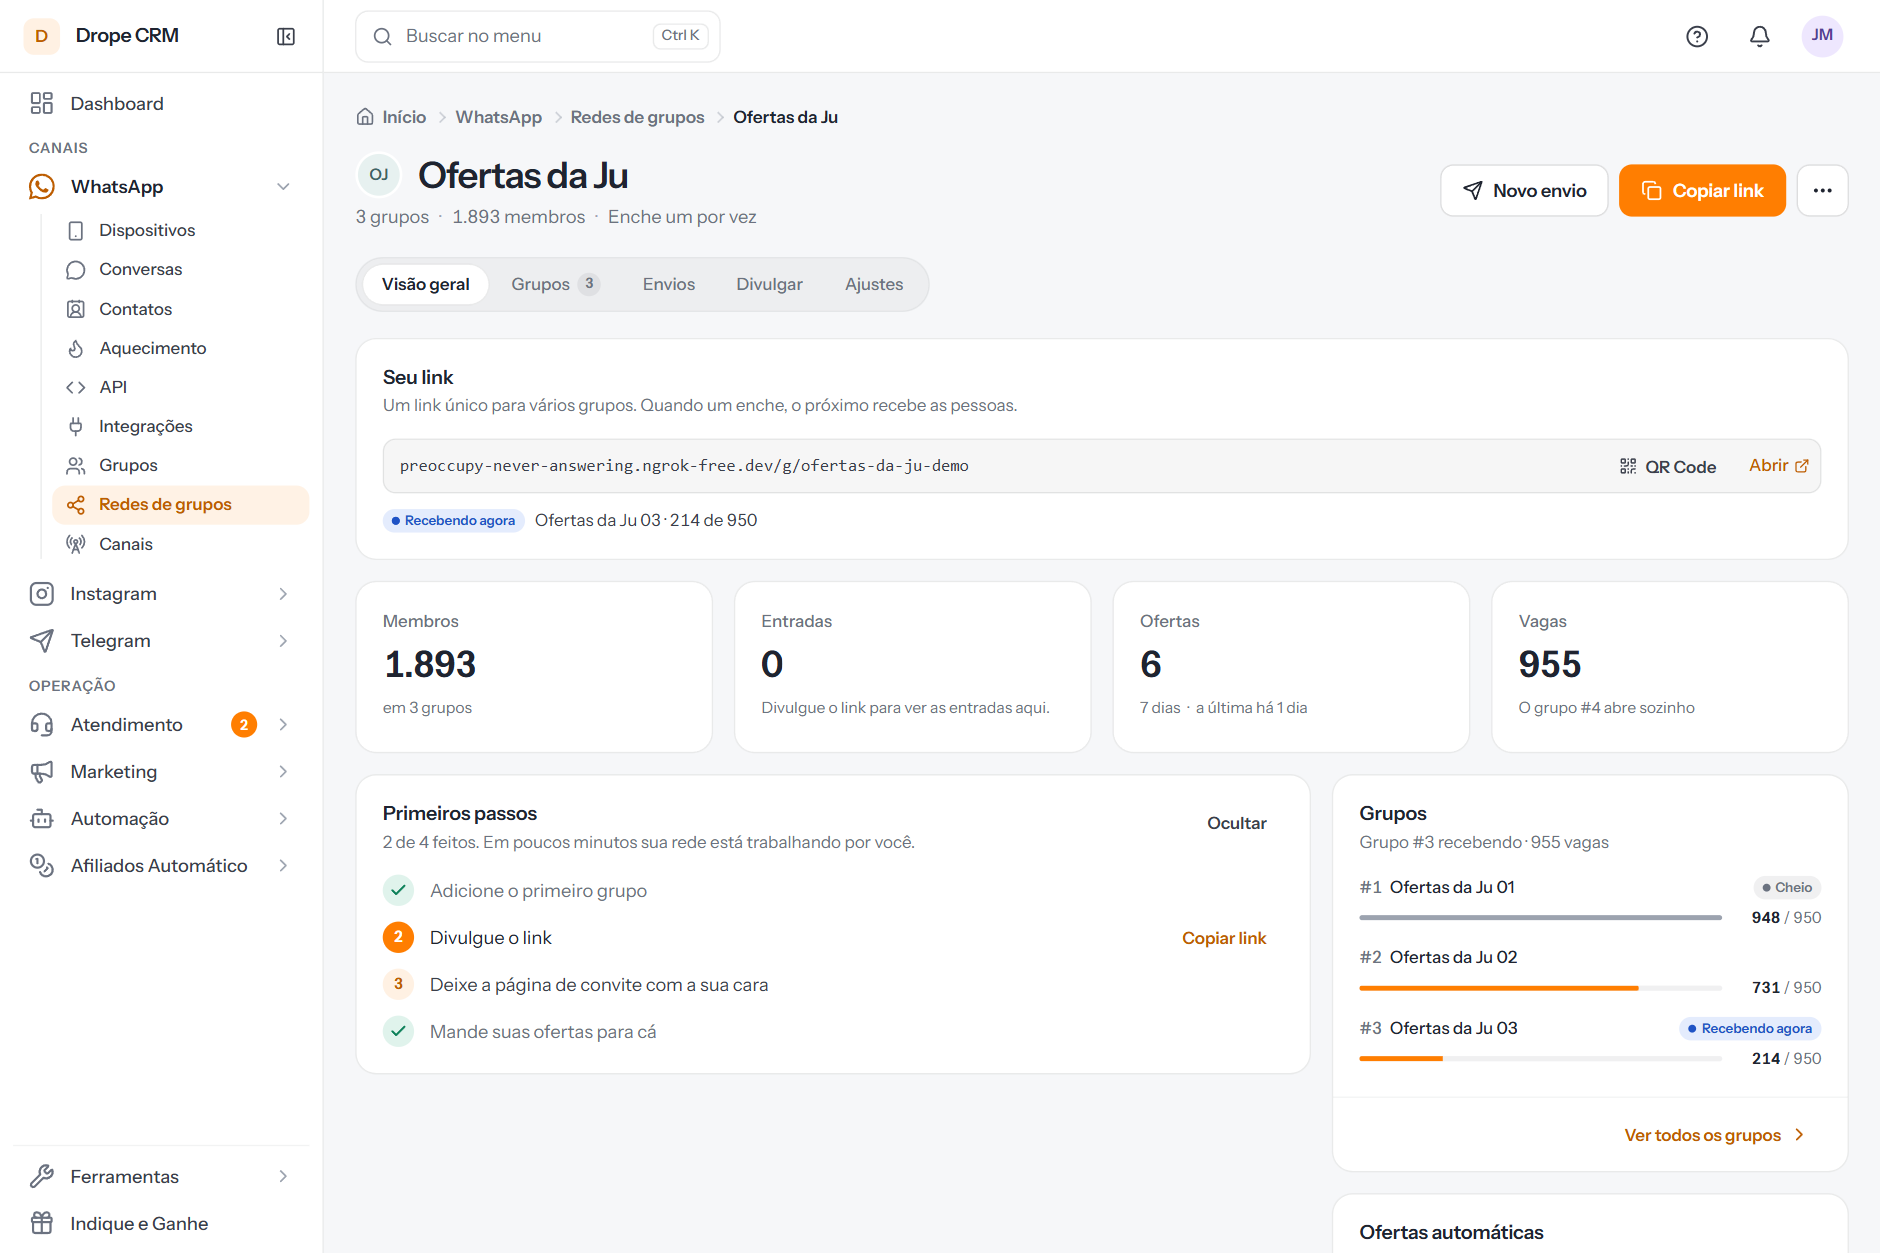Click the Membros 1.893 card
Image resolution: width=1880 pixels, height=1253 pixels.
pyautogui.click(x=534, y=667)
